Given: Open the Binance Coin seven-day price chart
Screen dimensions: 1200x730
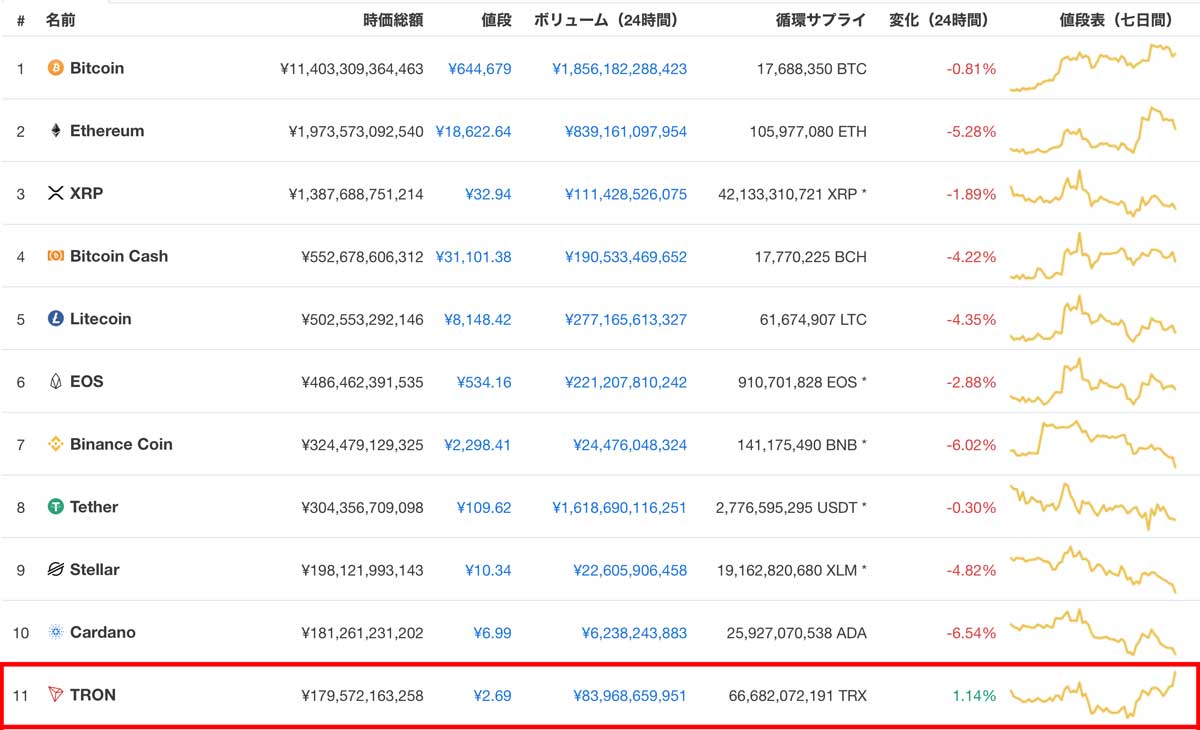Looking at the screenshot, I should [x=1094, y=444].
